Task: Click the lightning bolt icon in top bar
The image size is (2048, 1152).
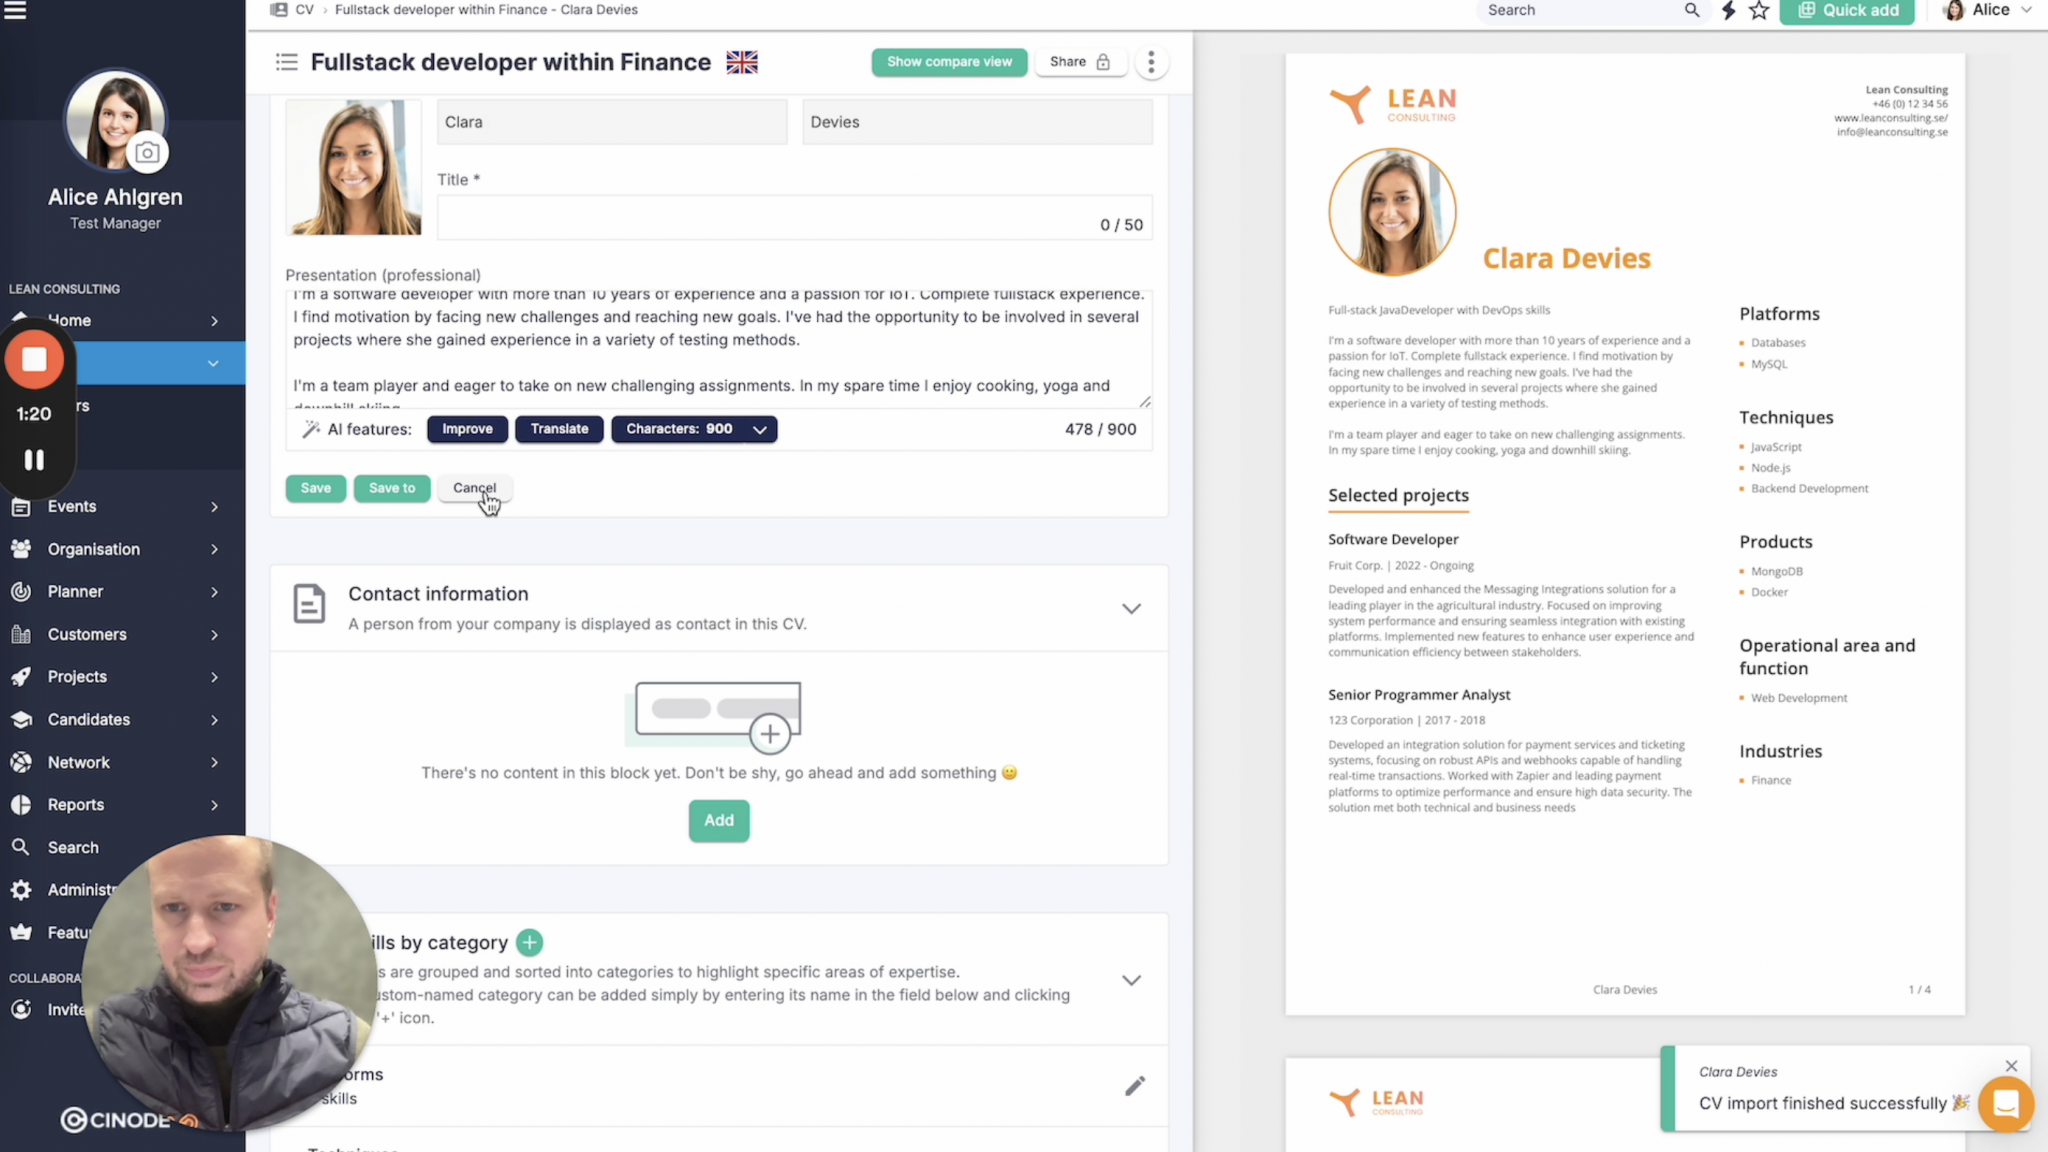Action: [1728, 11]
